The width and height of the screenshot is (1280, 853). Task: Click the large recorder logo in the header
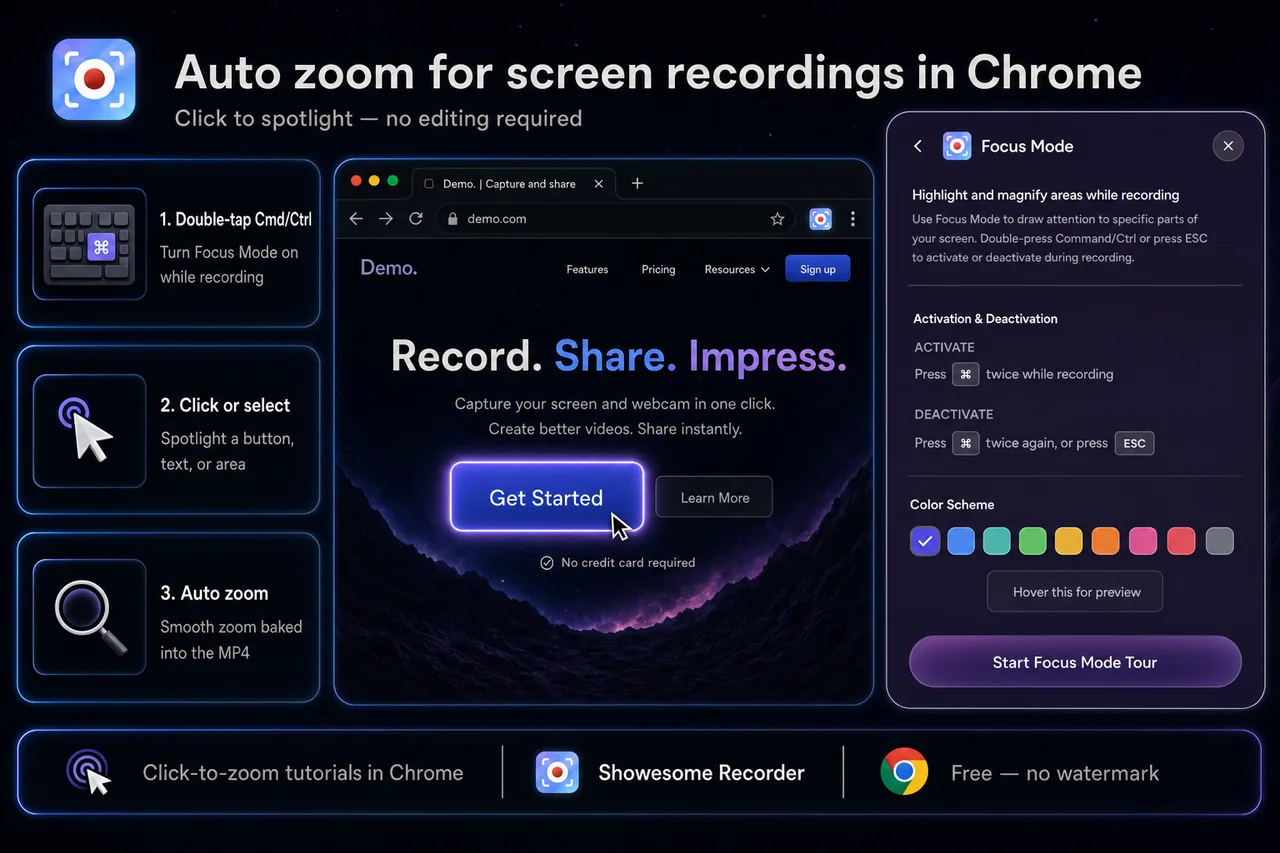pyautogui.click(x=94, y=79)
